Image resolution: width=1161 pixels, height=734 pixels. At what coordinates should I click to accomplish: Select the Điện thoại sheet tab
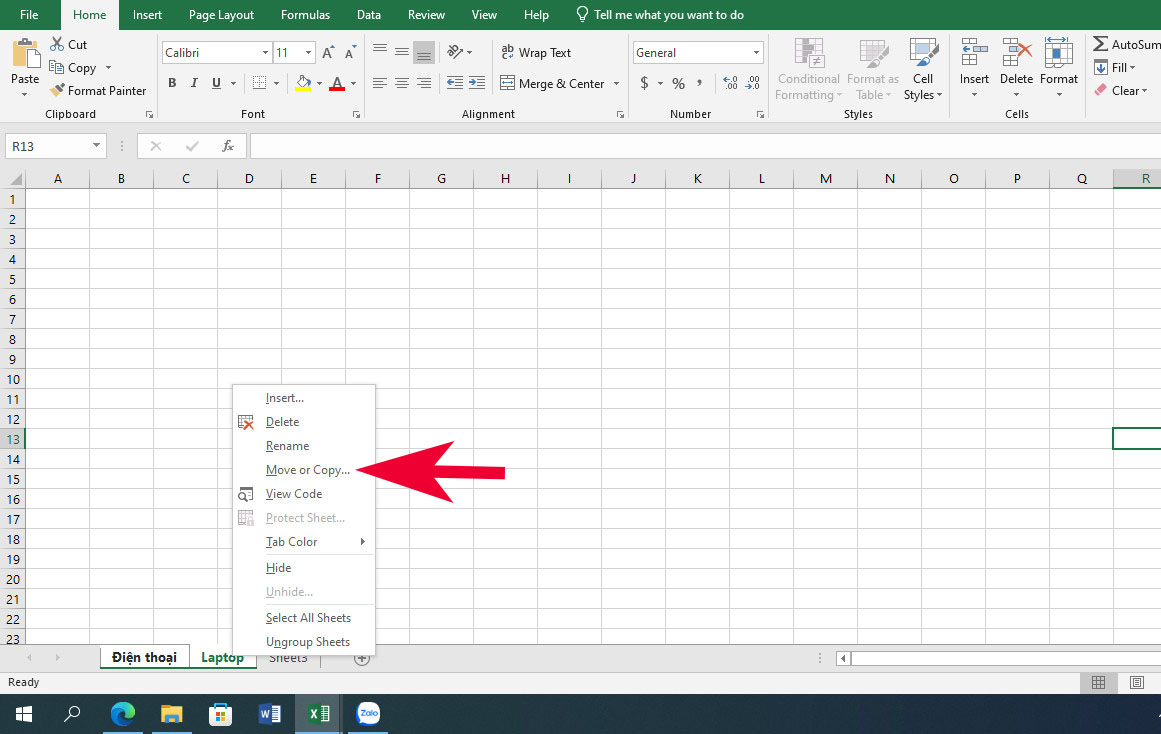[144, 657]
